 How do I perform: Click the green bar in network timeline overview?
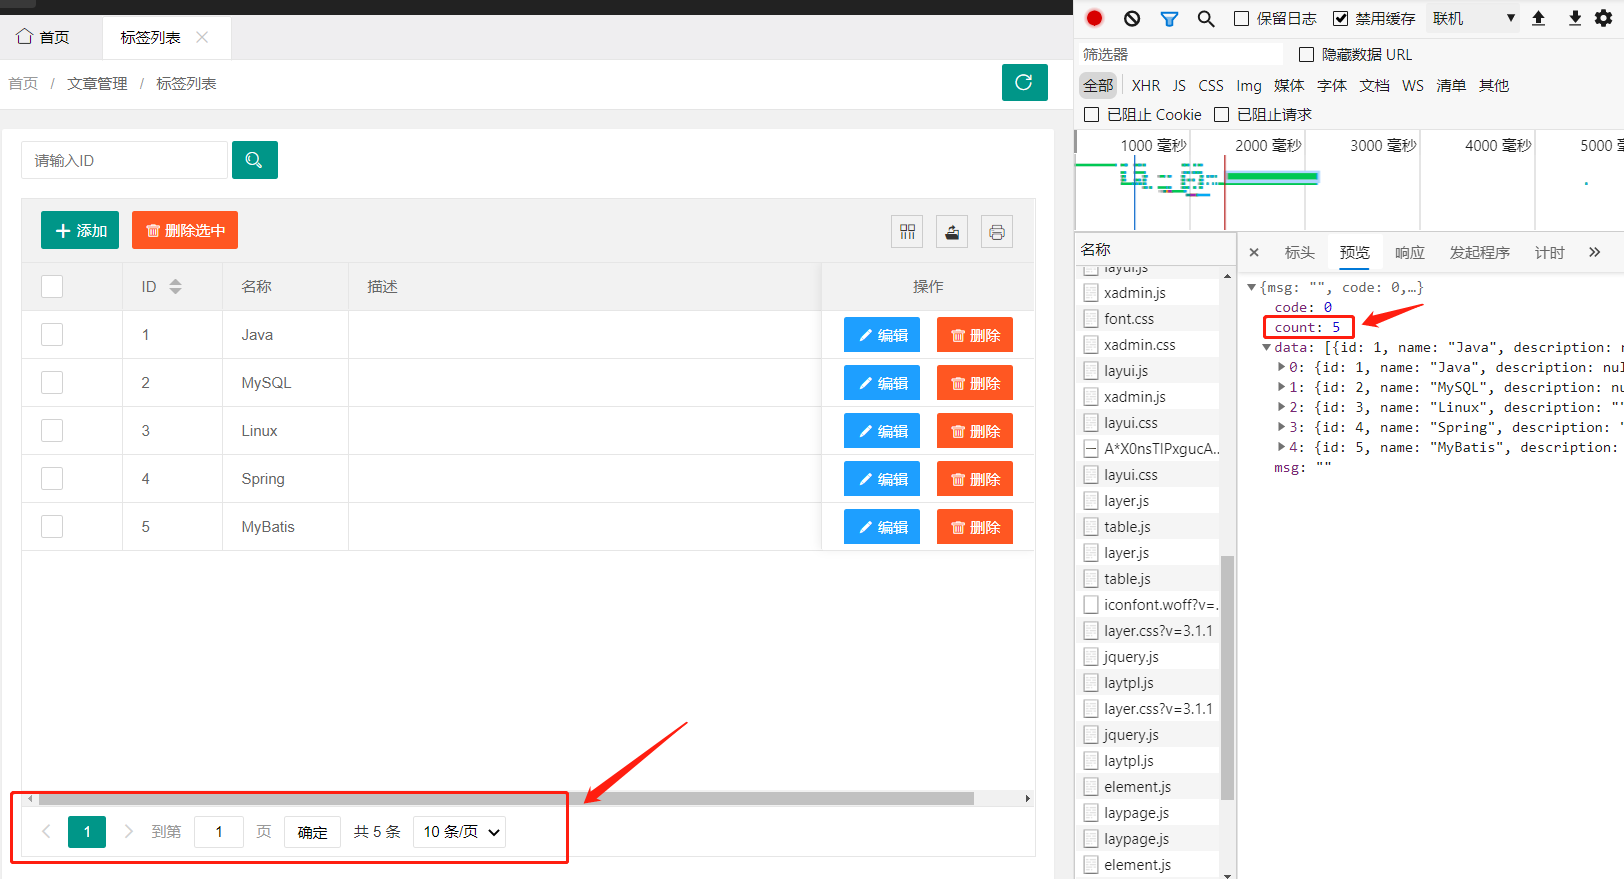pyautogui.click(x=1272, y=178)
